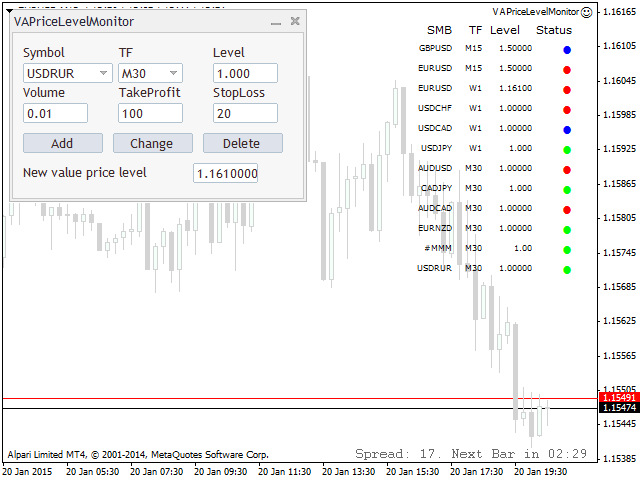This screenshot has width=640, height=480.
Task: Expand the TF dropdown showing M30
Action: [x=150, y=73]
